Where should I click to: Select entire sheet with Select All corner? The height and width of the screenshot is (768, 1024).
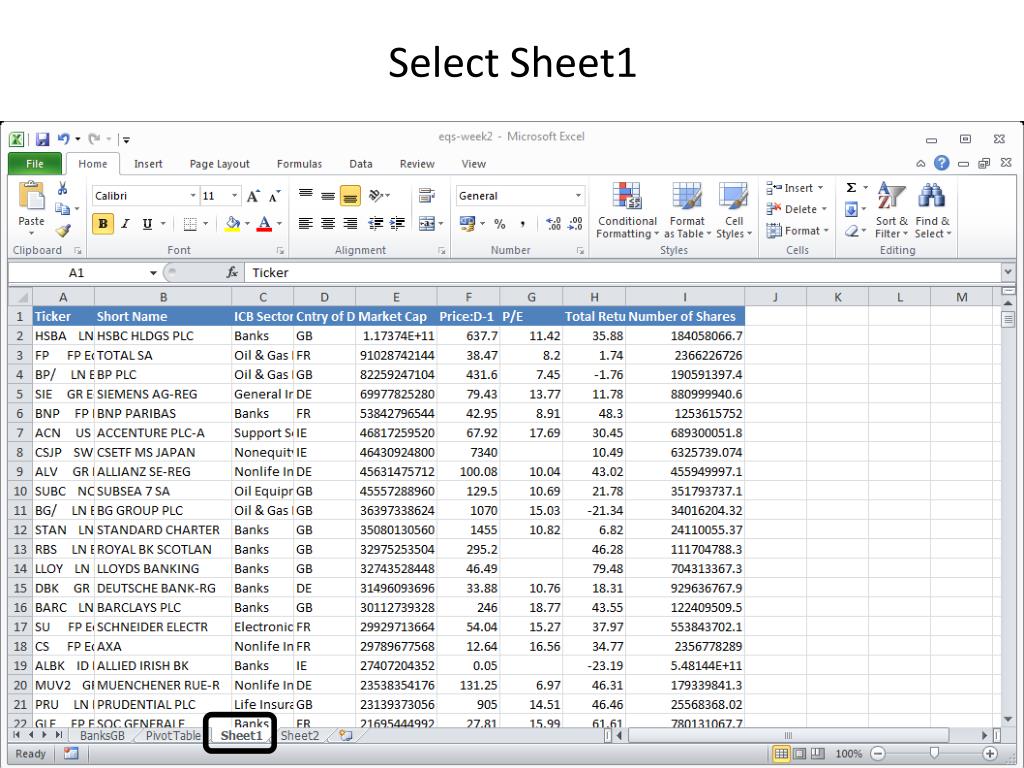coord(21,298)
